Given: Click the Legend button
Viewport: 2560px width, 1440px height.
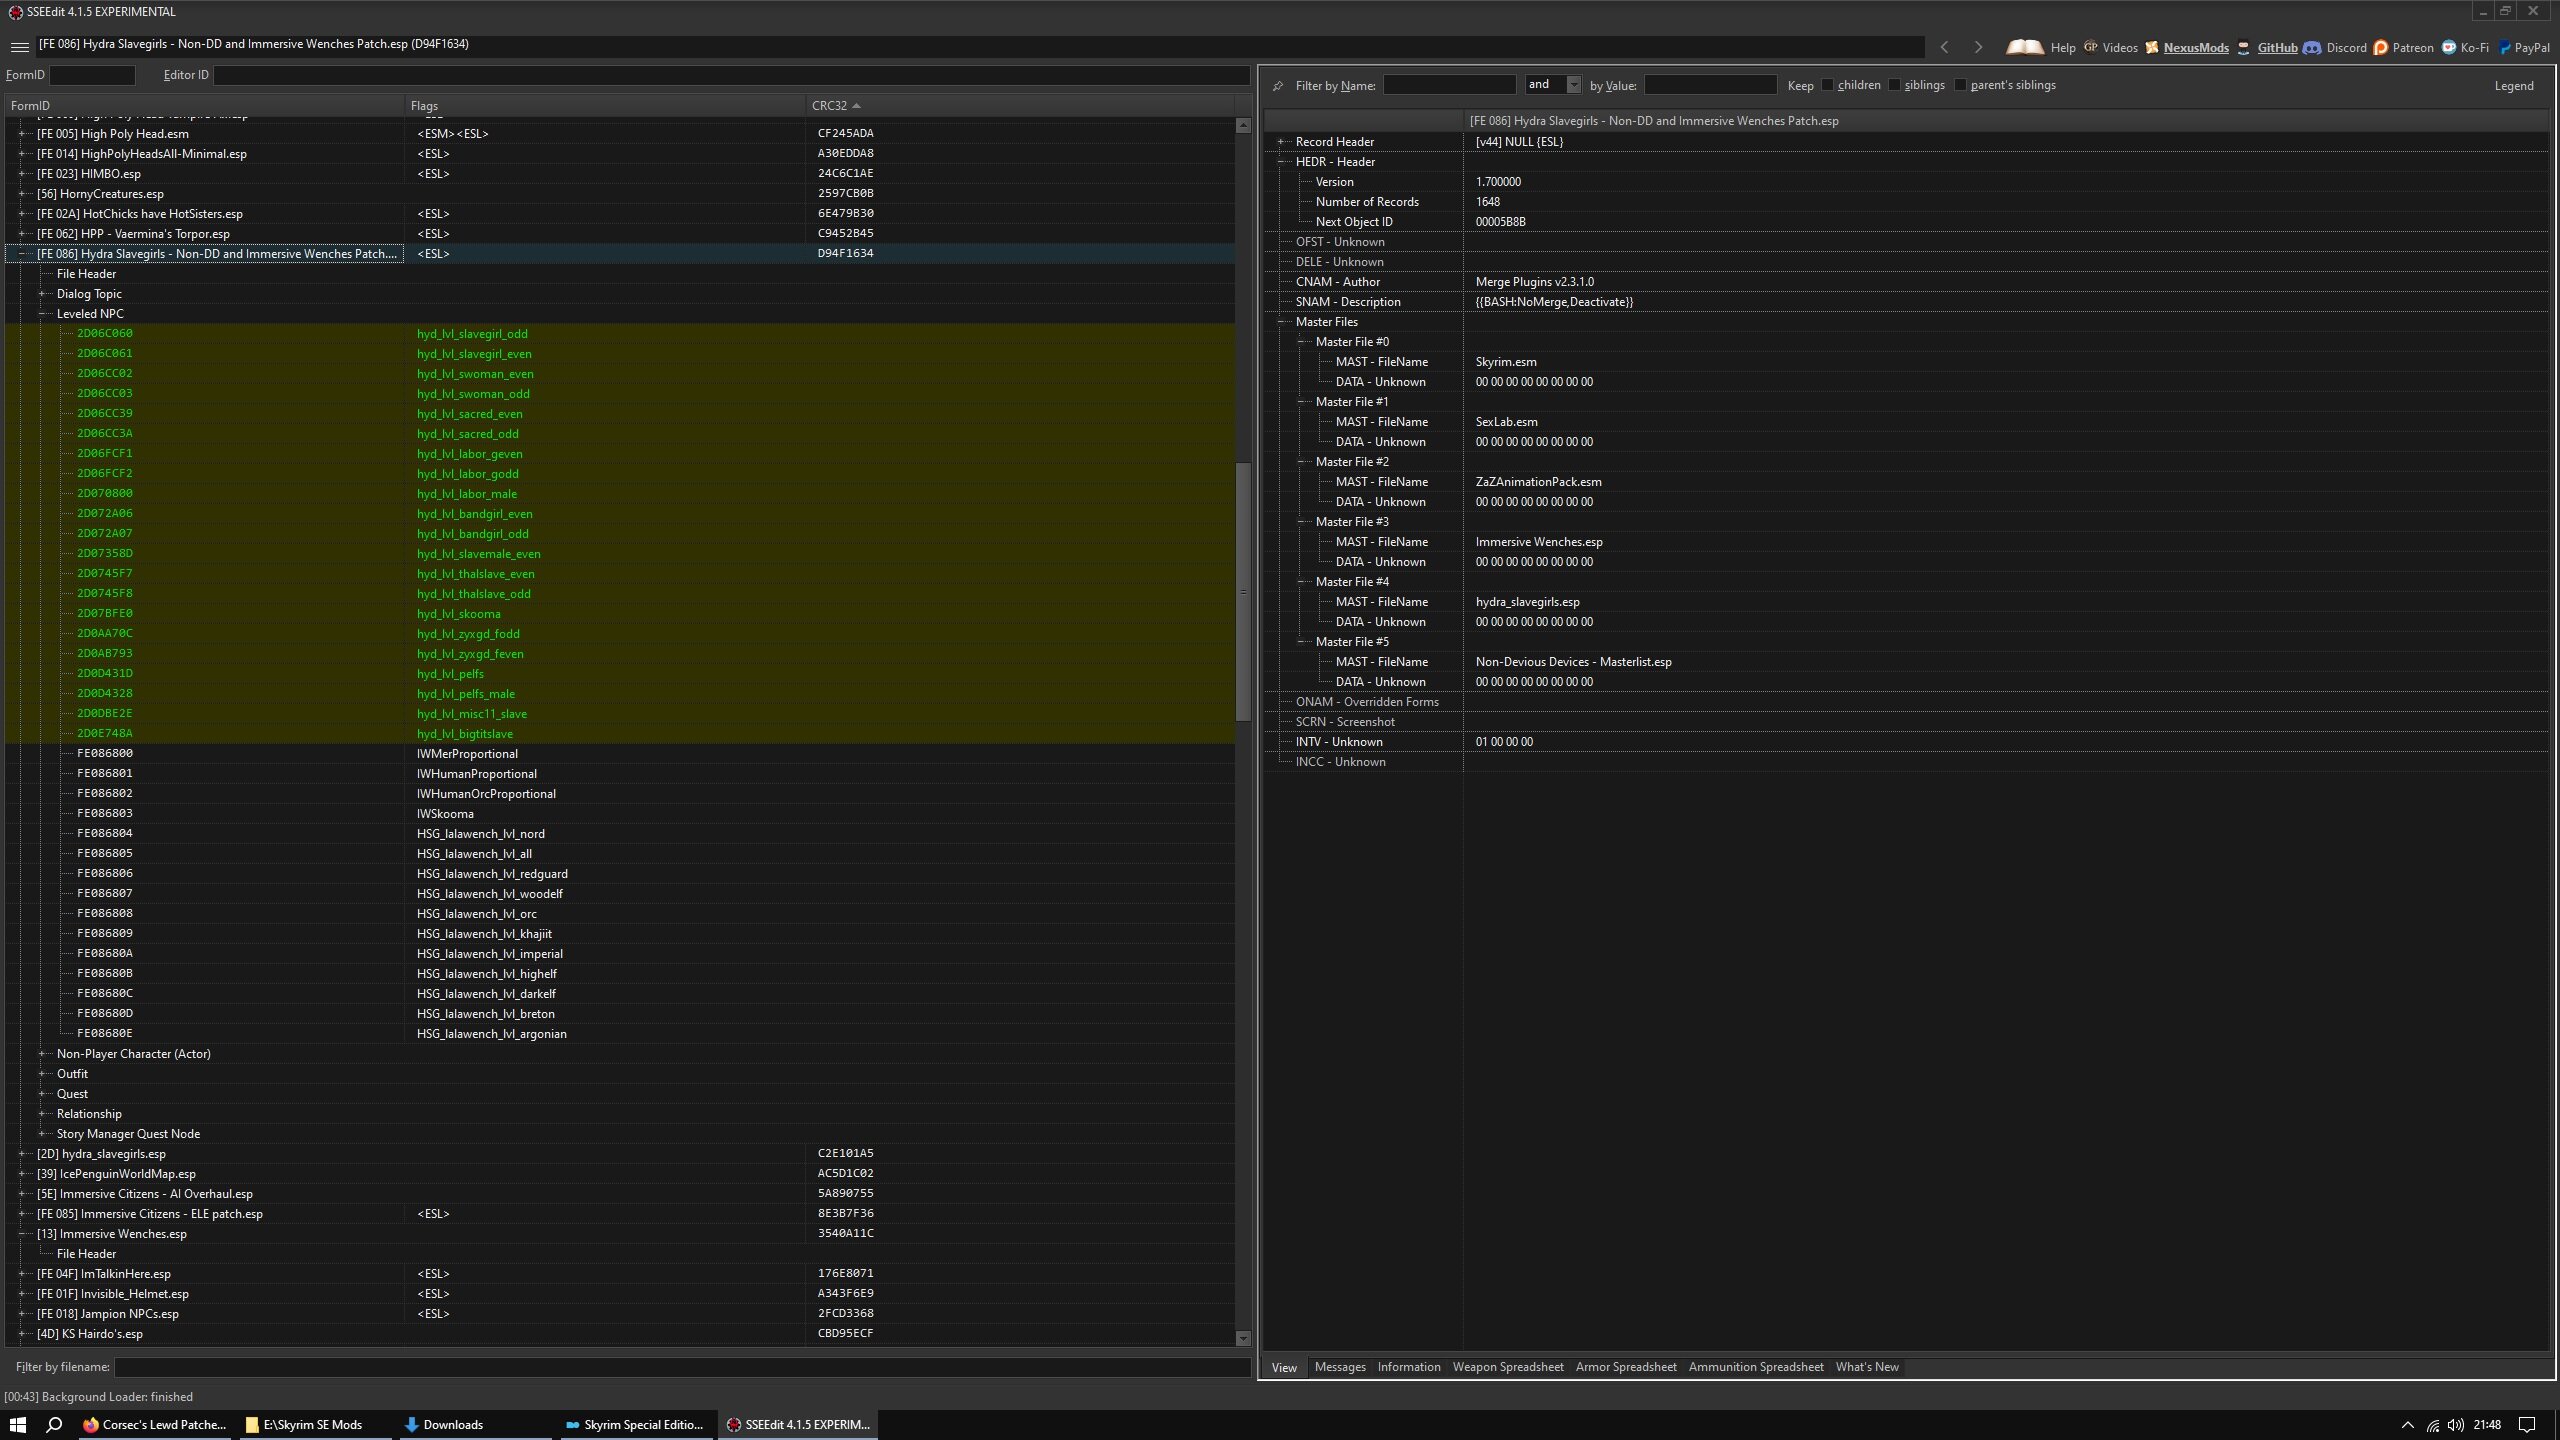Looking at the screenshot, I should (x=2513, y=86).
